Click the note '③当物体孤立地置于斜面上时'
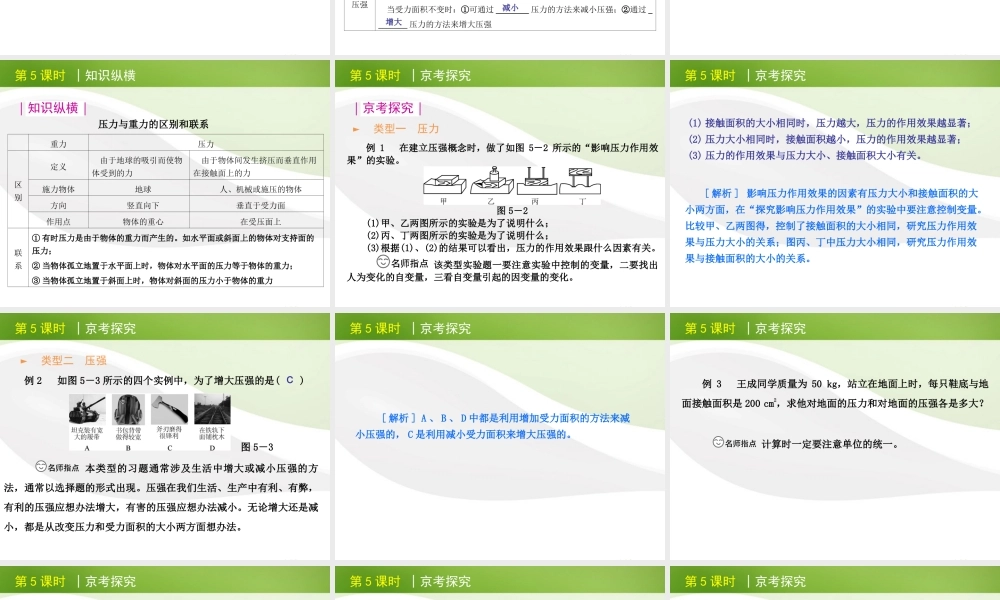 tap(152, 280)
